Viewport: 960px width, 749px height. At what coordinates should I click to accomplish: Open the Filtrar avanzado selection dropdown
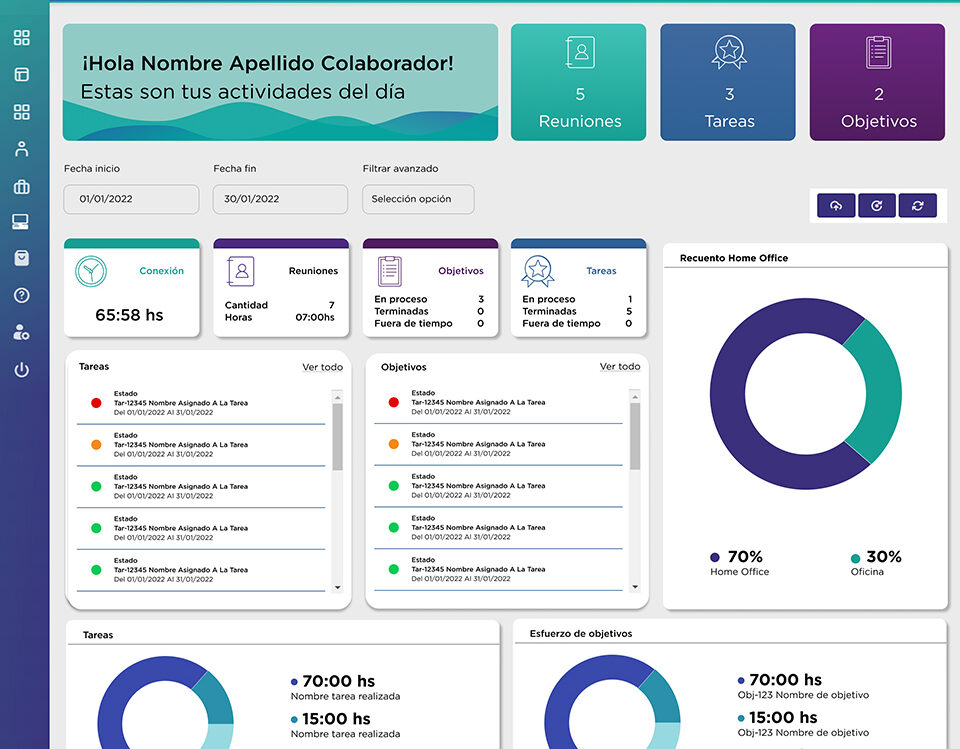tap(418, 199)
